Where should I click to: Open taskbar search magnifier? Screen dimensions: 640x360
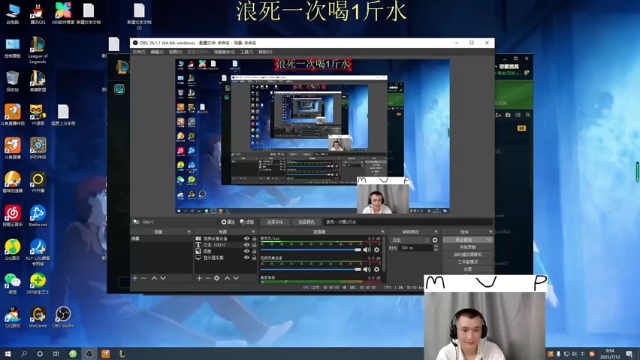click(x=24, y=353)
